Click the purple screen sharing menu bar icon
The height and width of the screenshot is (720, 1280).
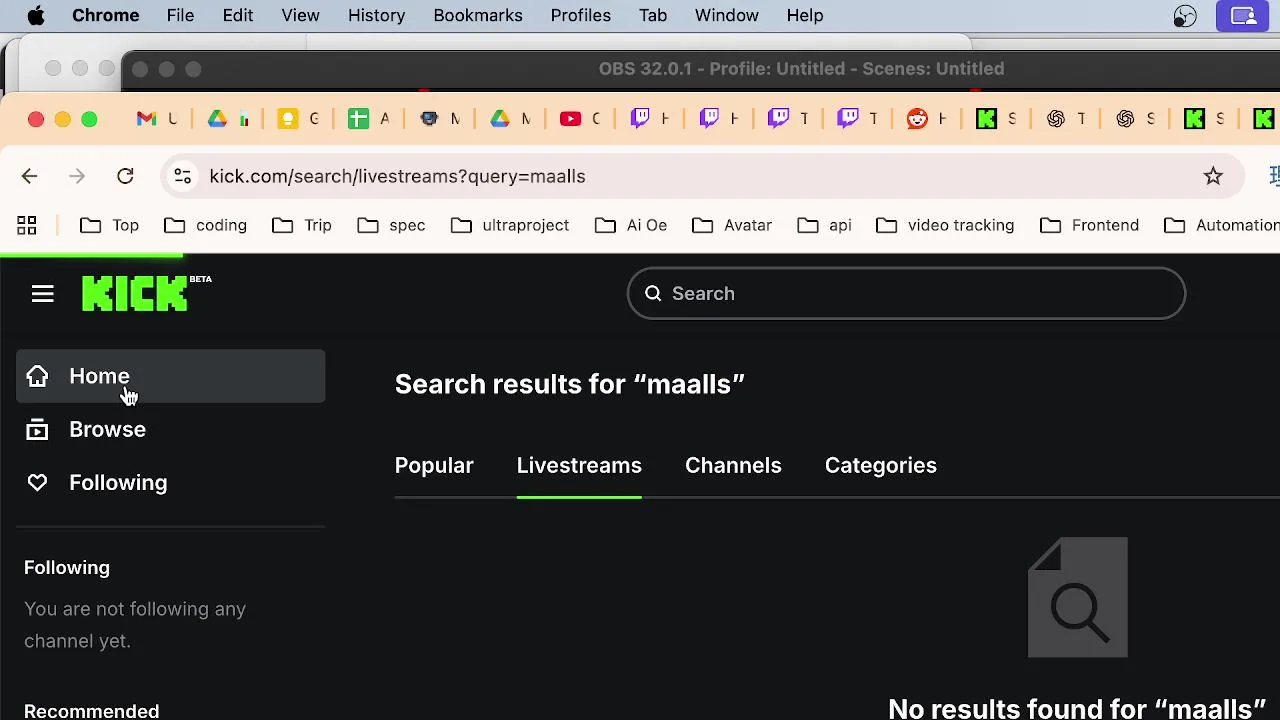1243,16
